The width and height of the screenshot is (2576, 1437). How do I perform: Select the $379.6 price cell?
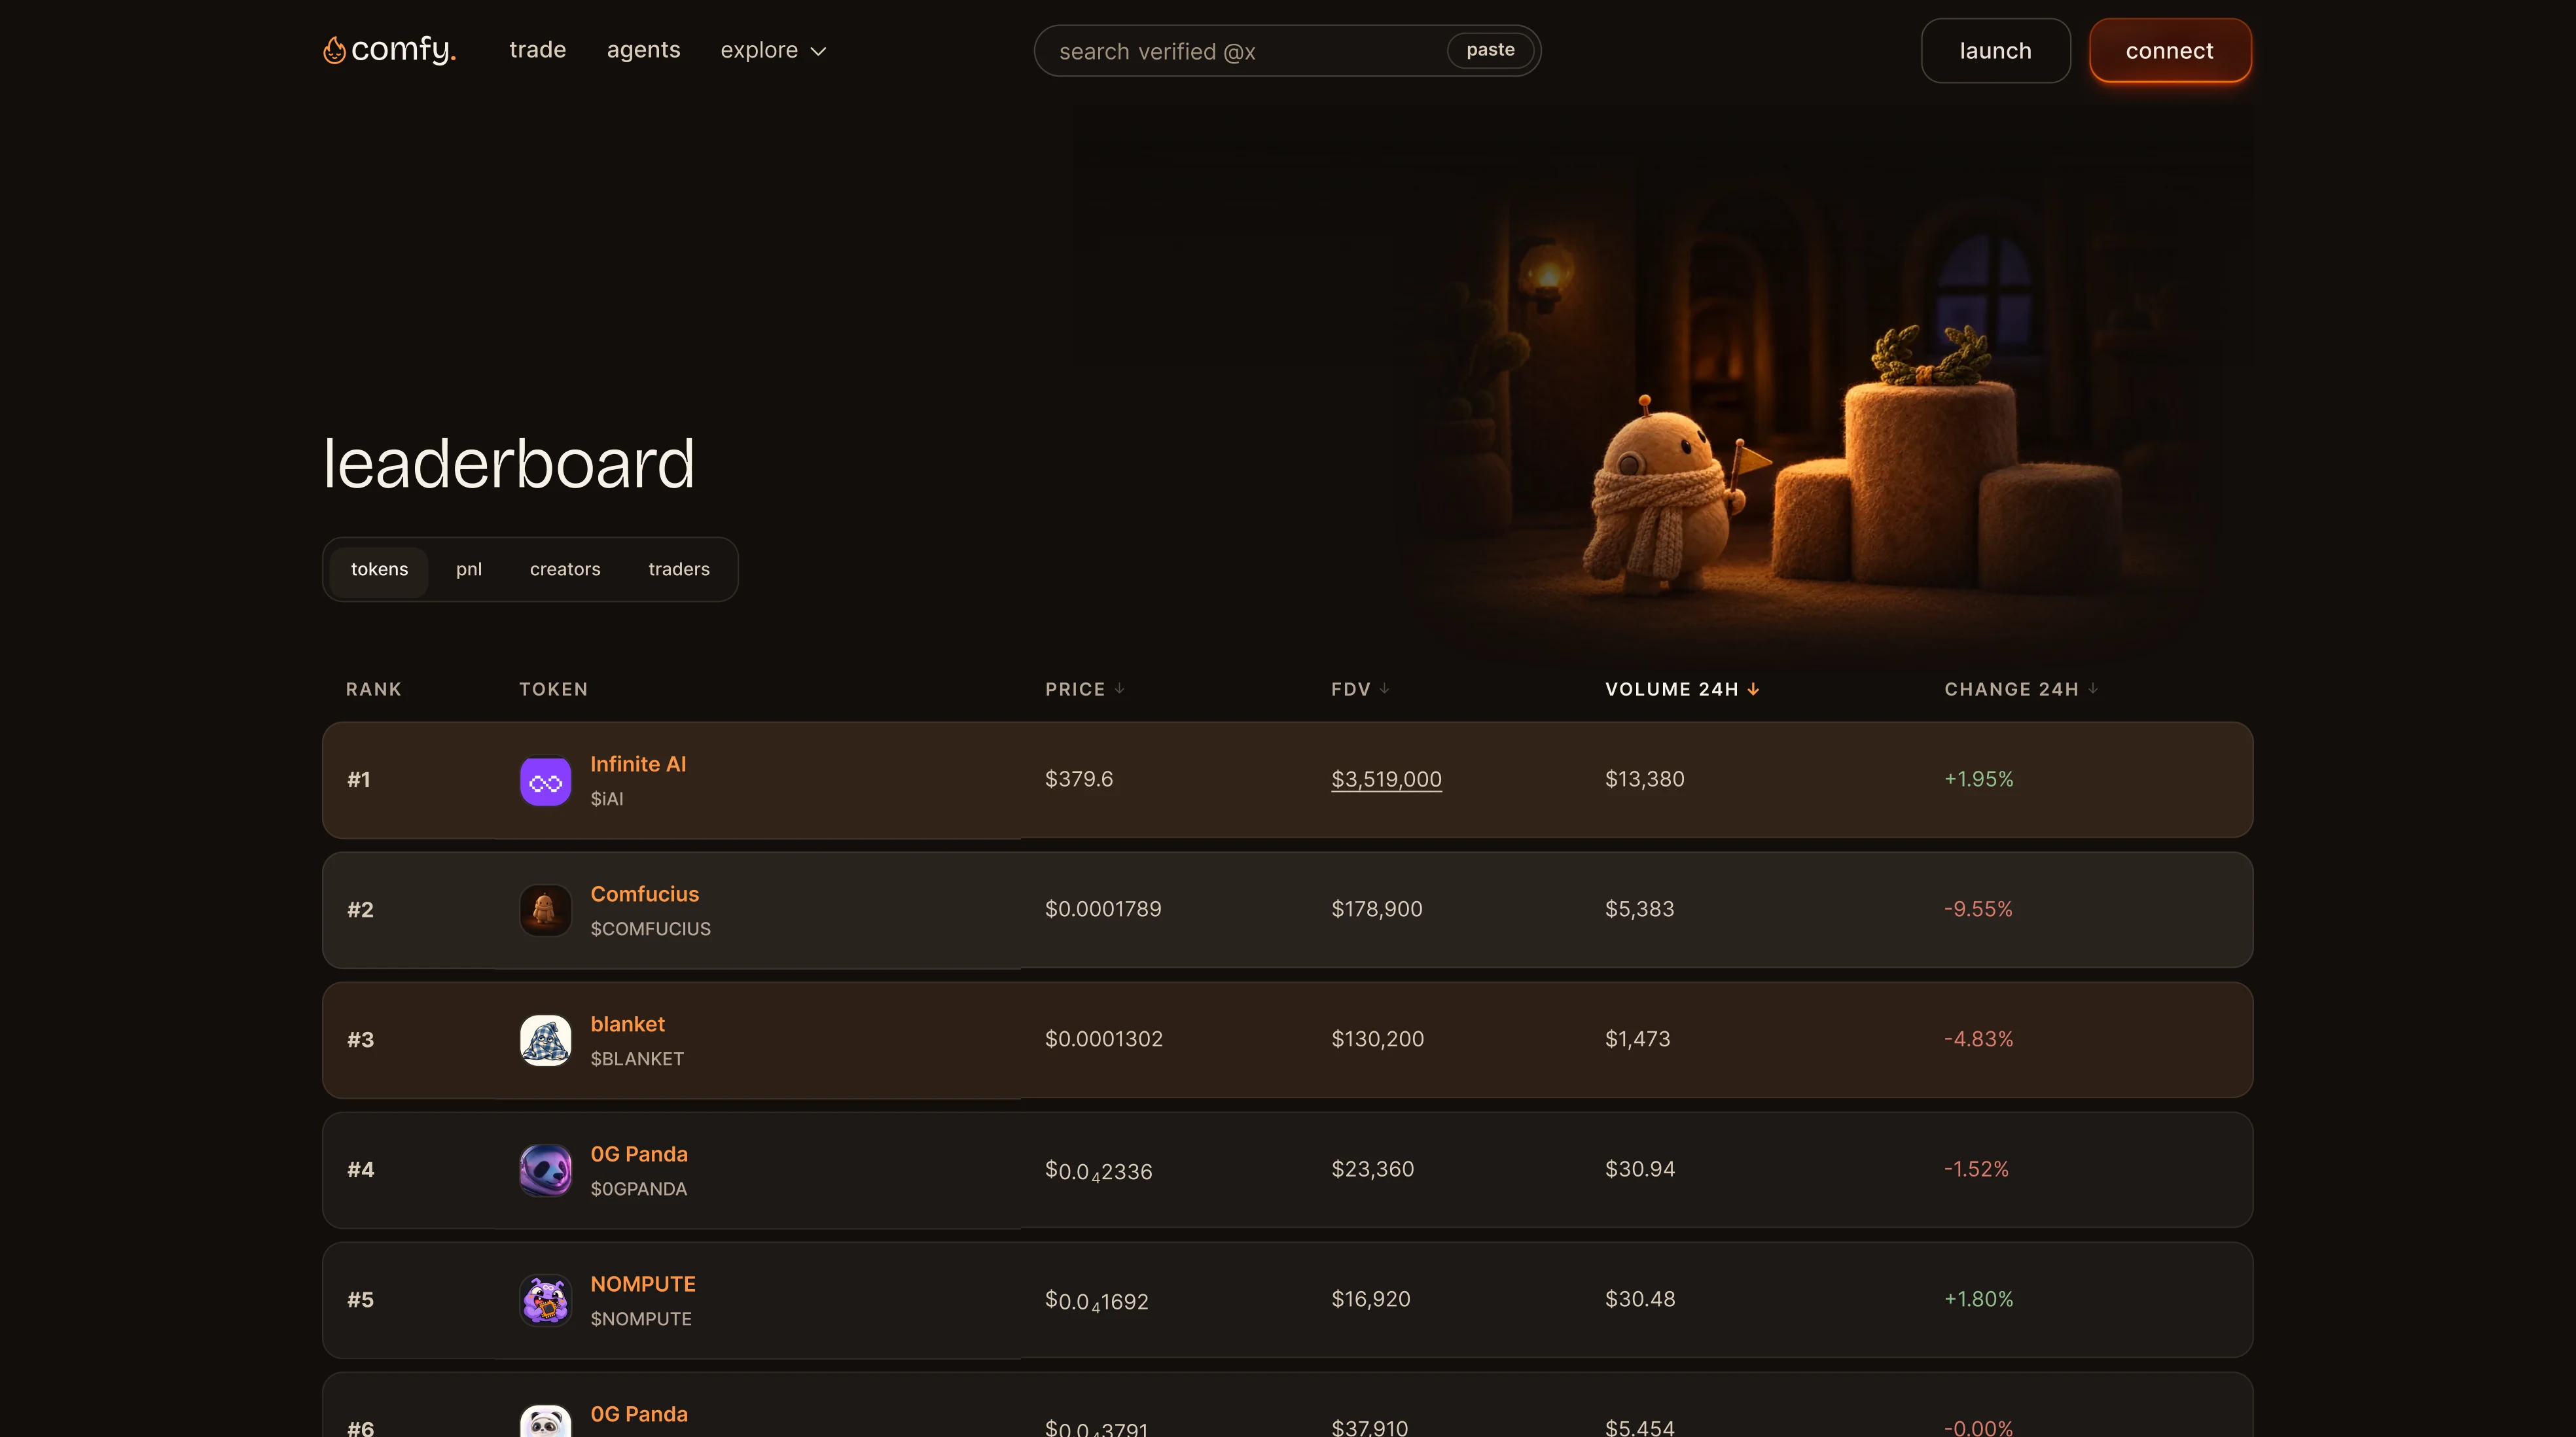(1079, 779)
